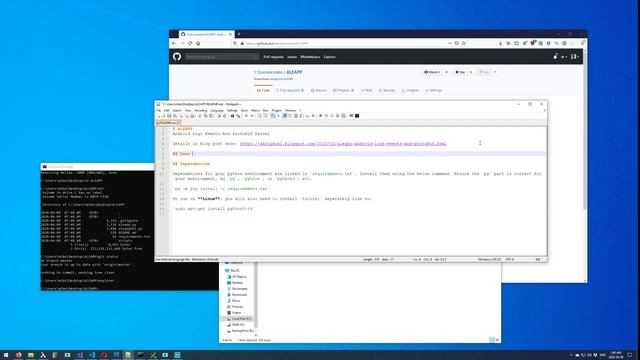This screenshot has height=360, width=640.
Task: Open Pull requests in GitHub header
Action: 273,57
